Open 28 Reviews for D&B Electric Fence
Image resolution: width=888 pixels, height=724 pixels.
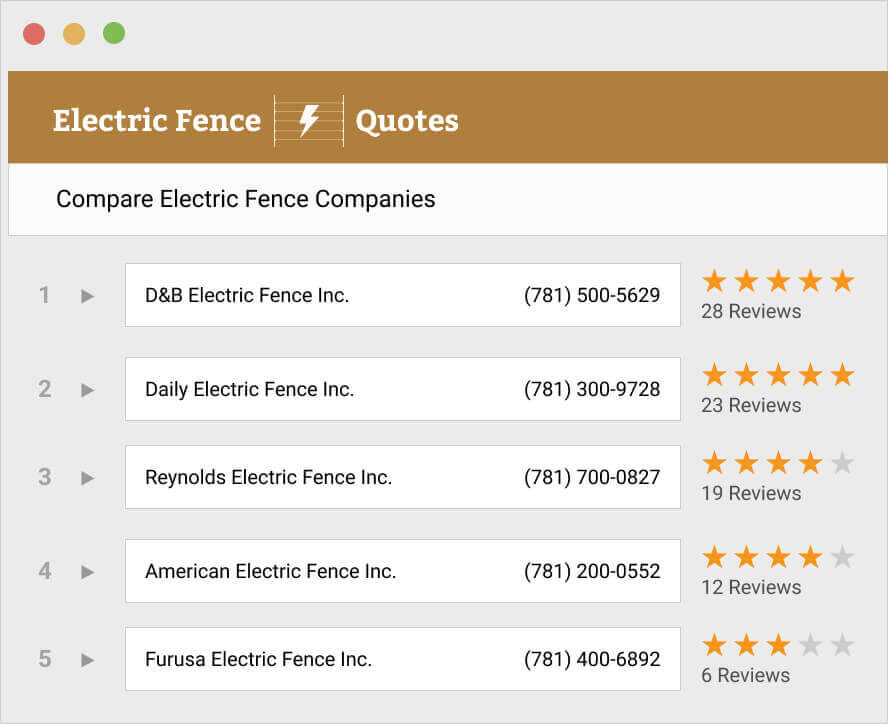[750, 311]
